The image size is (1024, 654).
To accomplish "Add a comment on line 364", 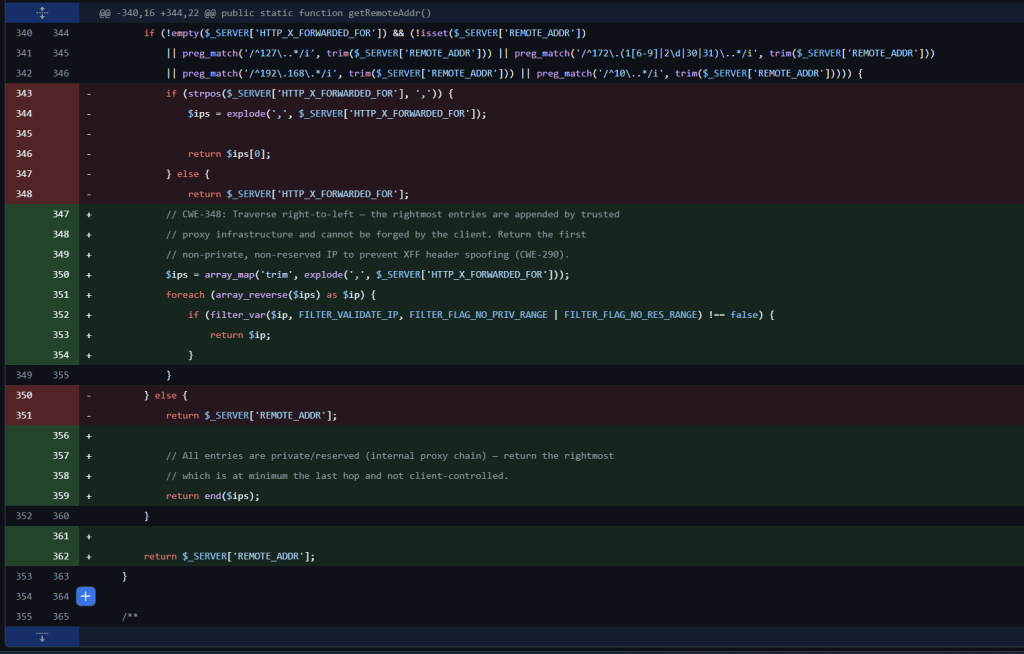I will click(x=86, y=596).
